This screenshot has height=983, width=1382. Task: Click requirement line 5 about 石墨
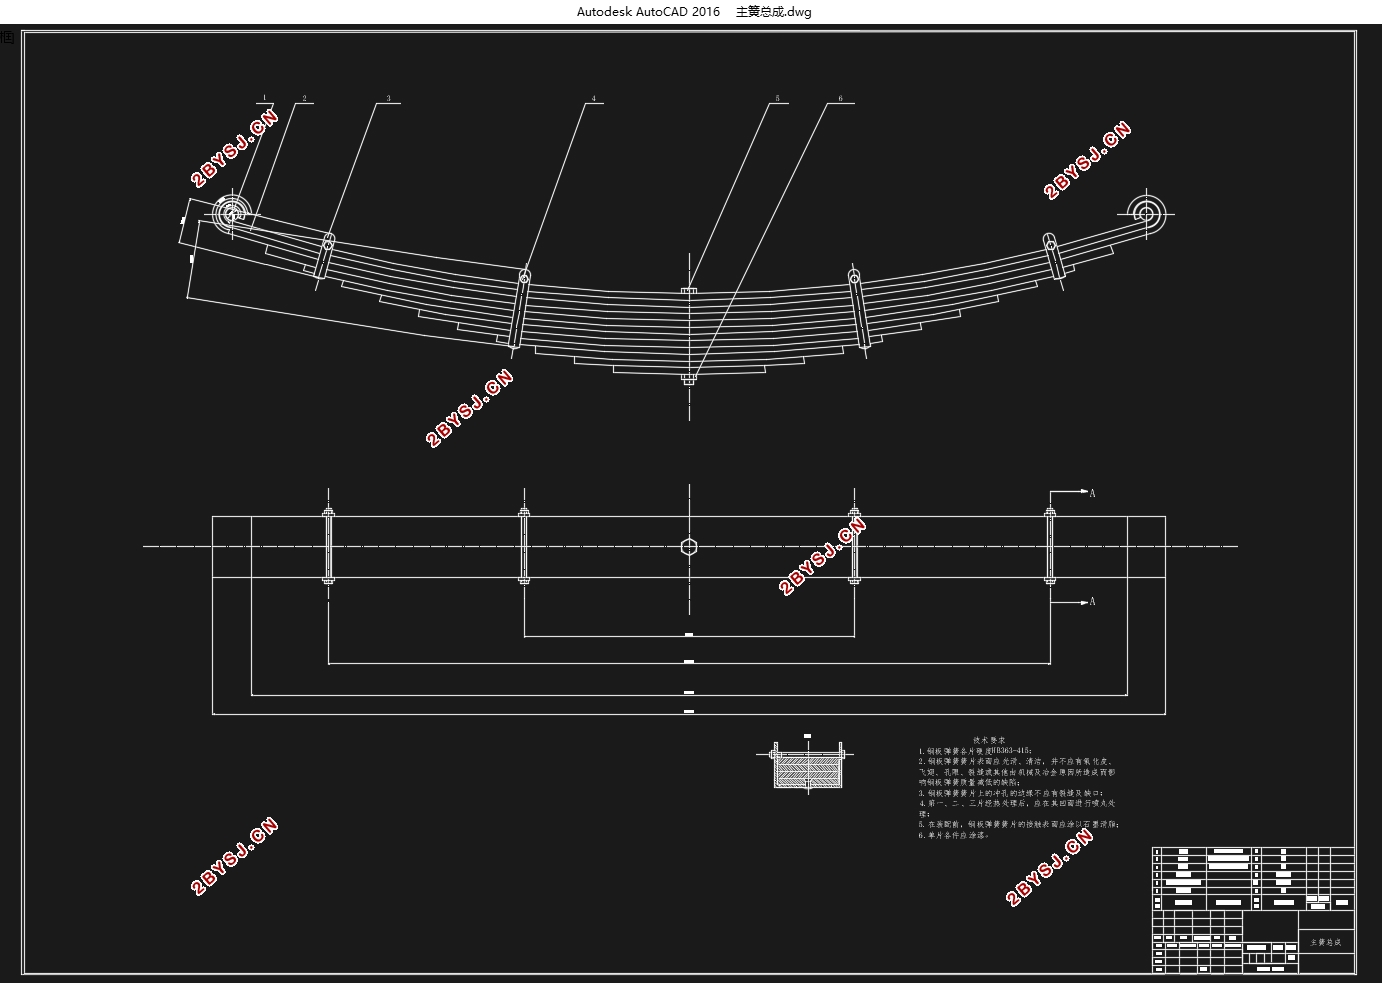pyautogui.click(x=1018, y=825)
